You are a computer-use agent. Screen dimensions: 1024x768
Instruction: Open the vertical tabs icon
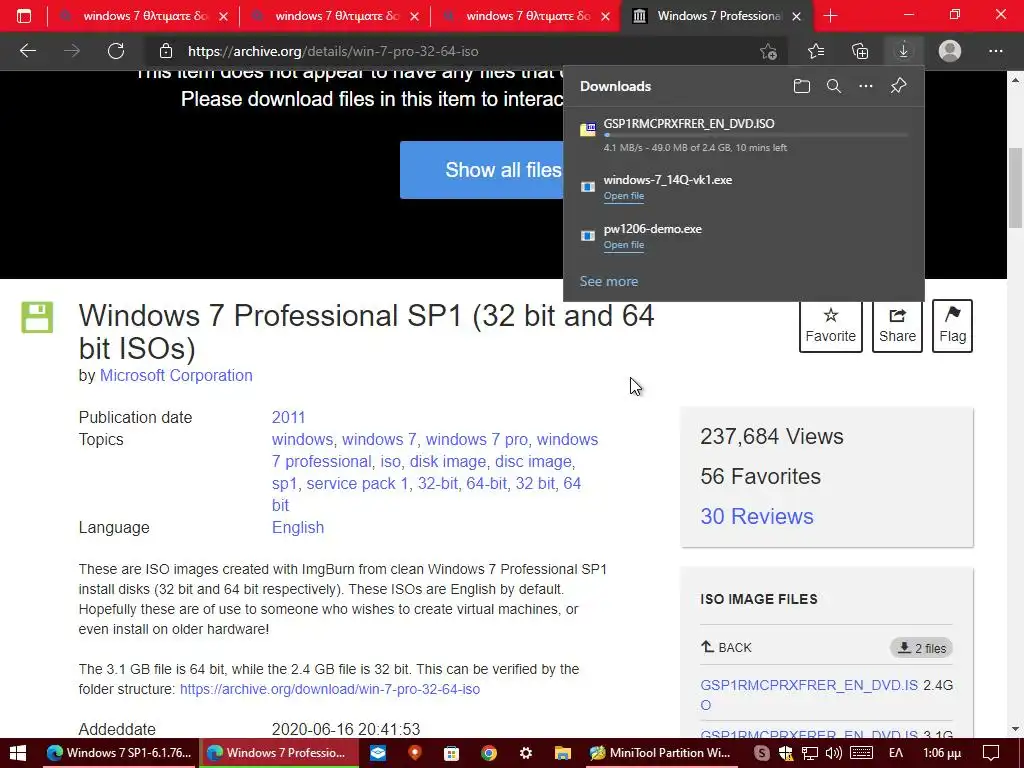[x=24, y=16]
